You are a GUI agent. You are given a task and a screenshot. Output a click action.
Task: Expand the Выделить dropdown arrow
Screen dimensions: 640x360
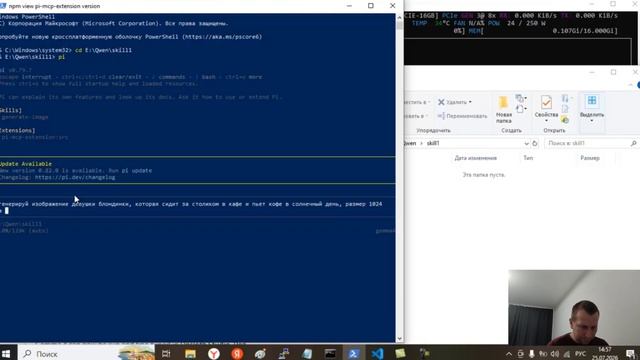[591, 121]
